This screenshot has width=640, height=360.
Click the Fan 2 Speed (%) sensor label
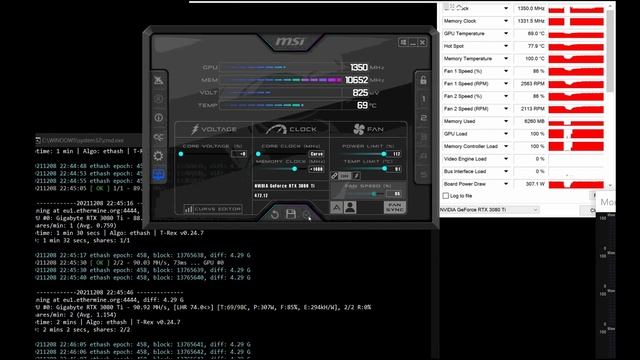coord(463,96)
